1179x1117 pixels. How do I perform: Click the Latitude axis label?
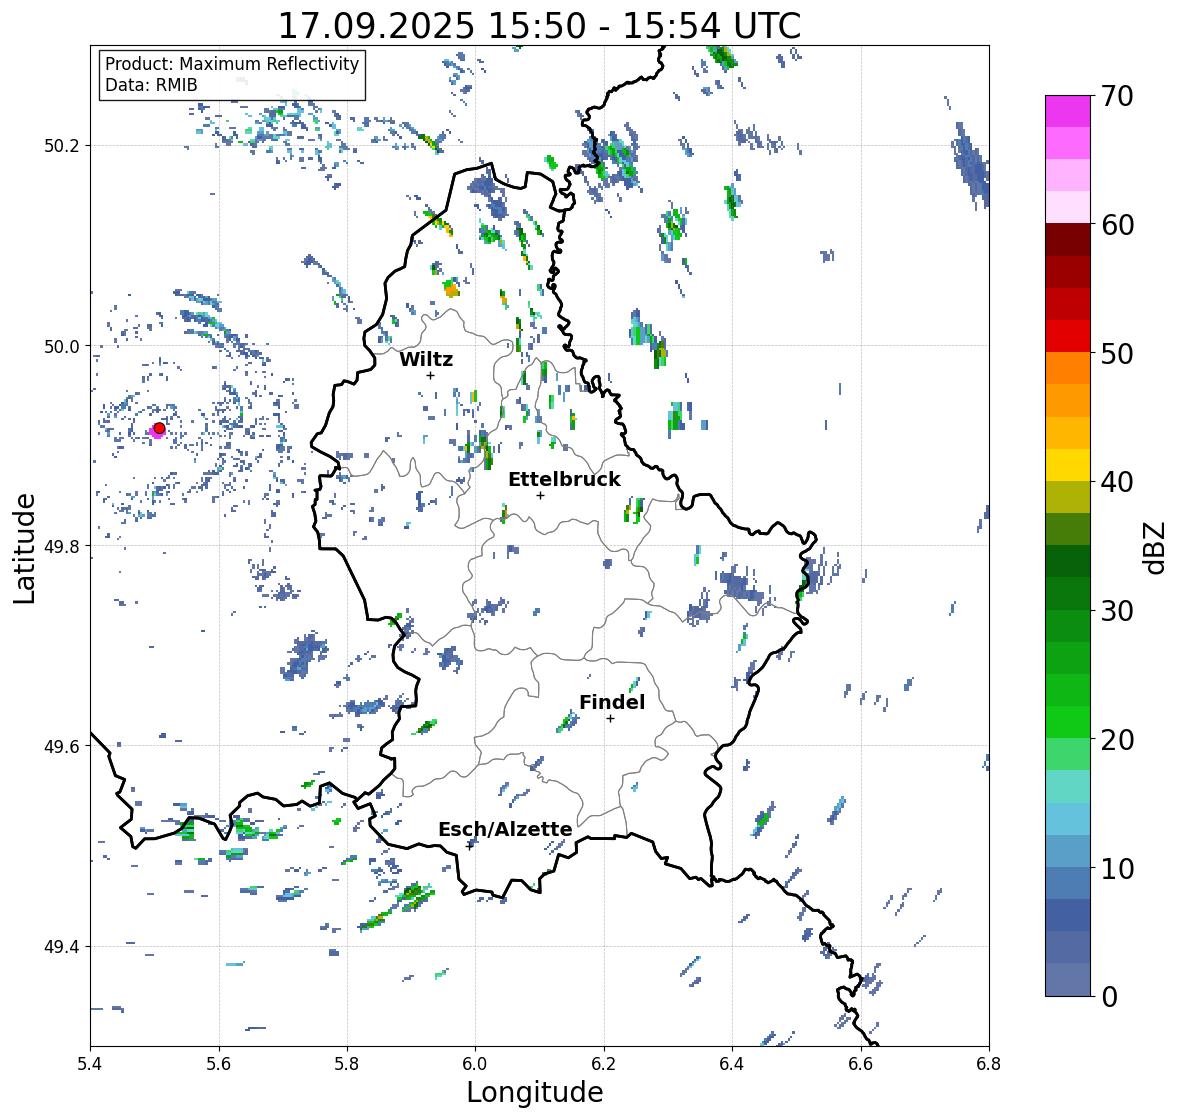click(24, 548)
